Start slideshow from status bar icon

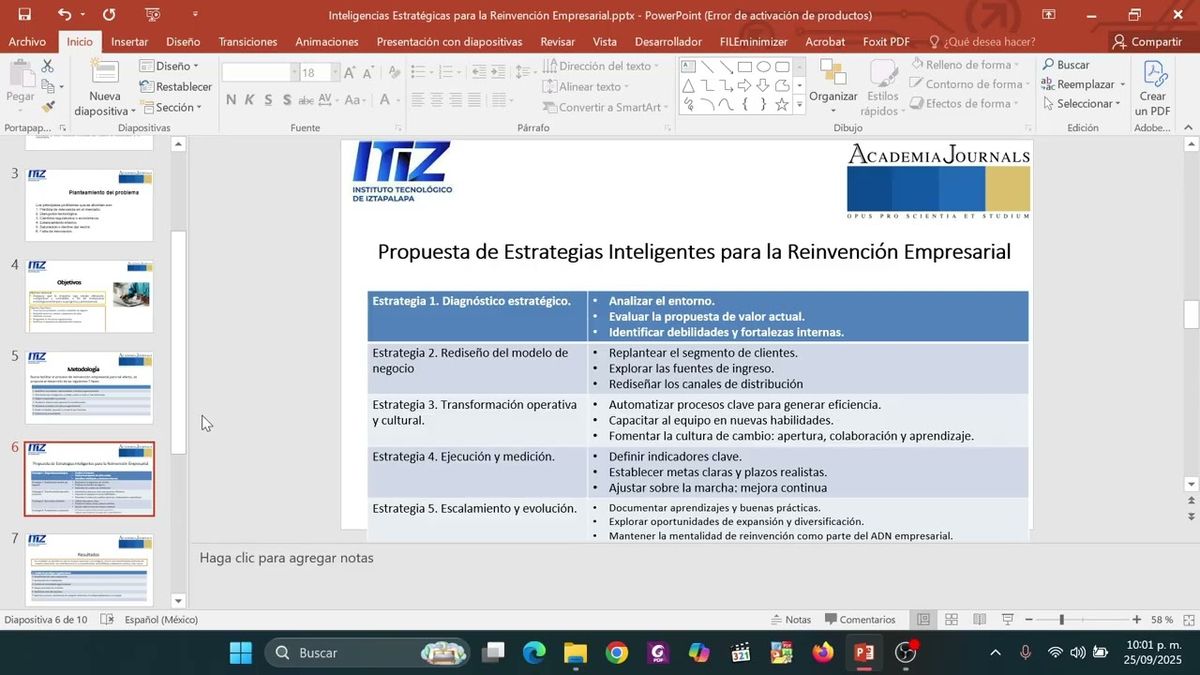pos(1008,620)
